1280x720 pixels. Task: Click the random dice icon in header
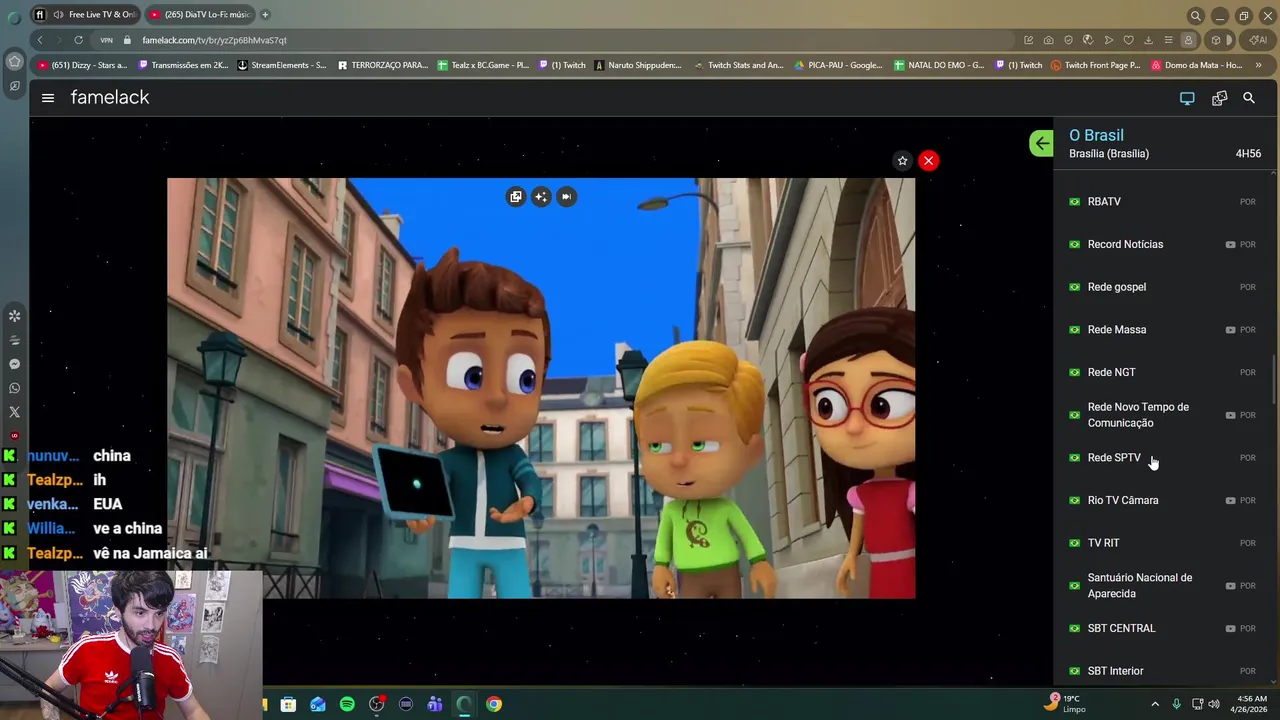1219,98
